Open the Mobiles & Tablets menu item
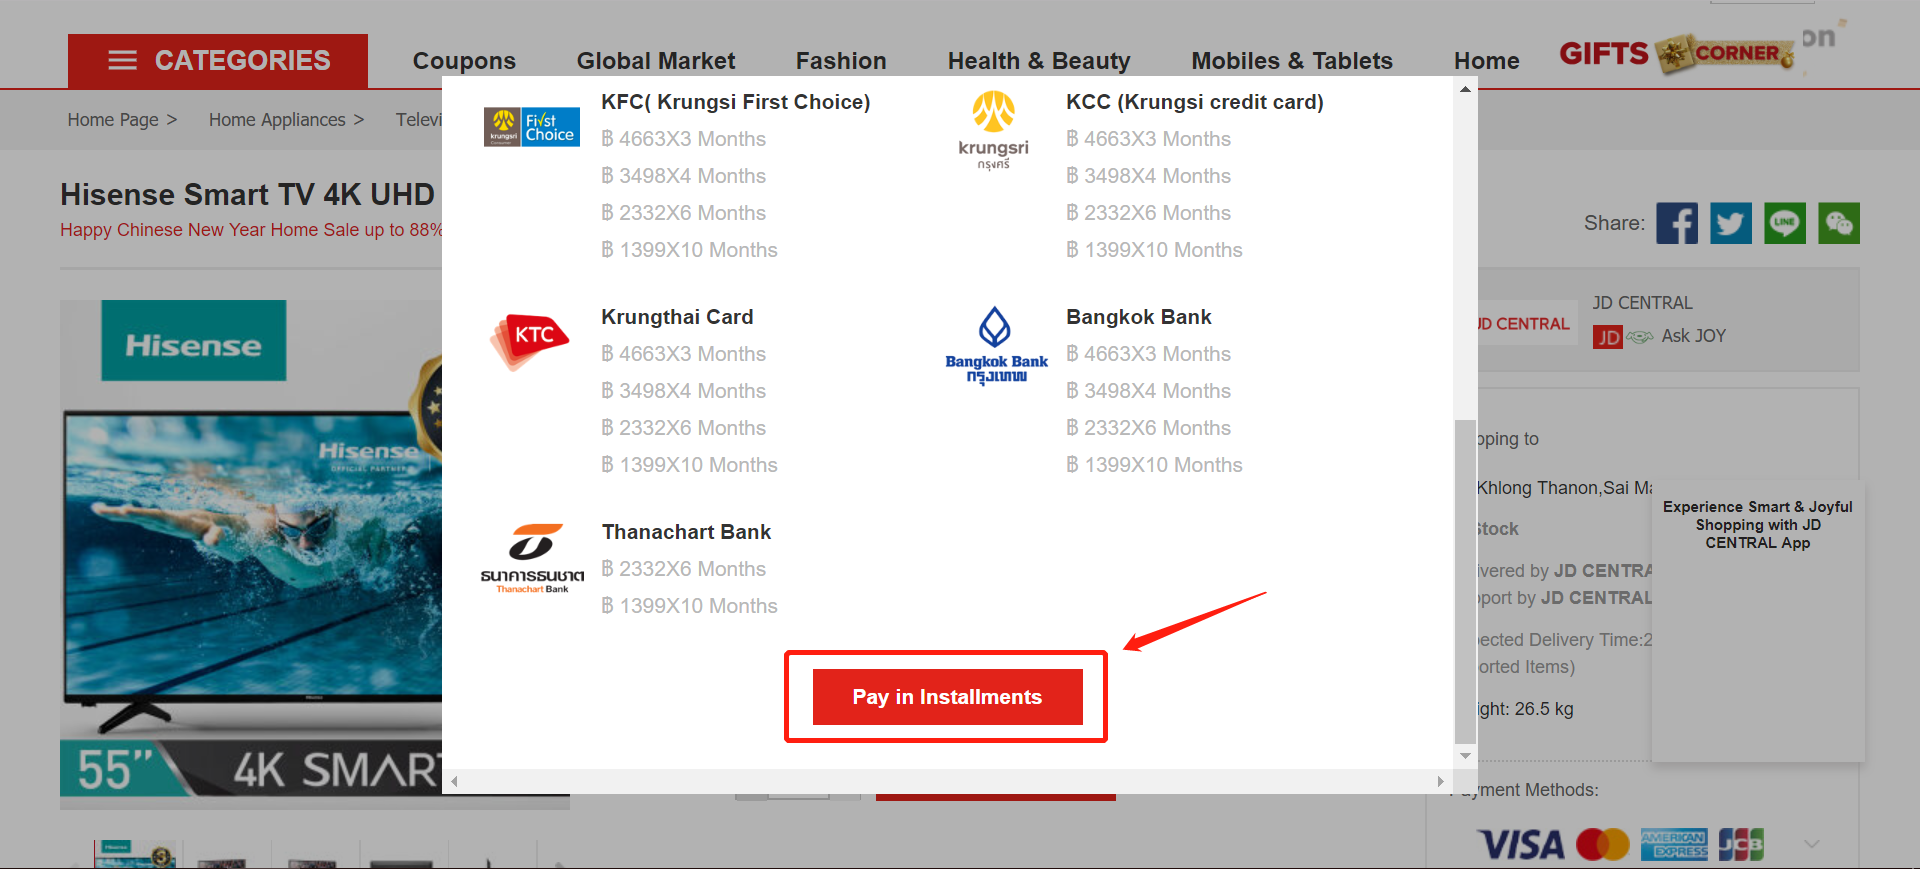 [x=1292, y=61]
